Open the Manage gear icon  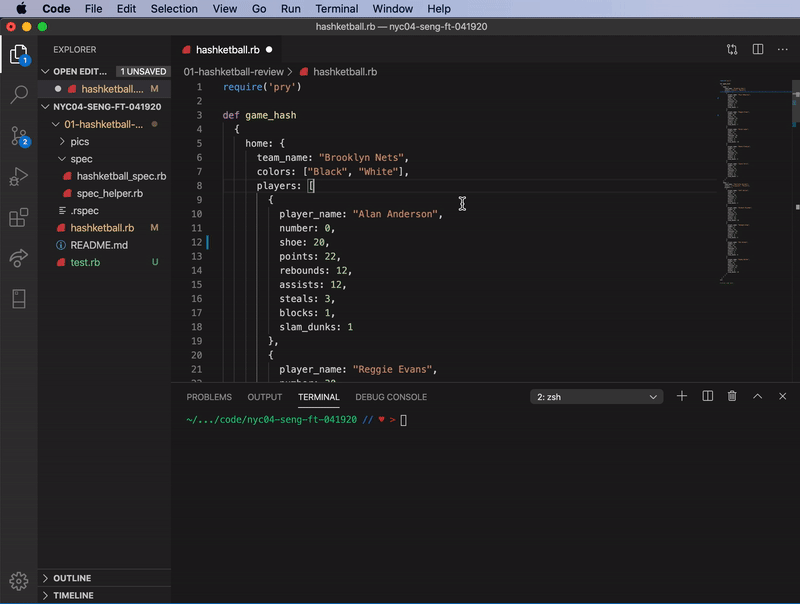pos(19,581)
